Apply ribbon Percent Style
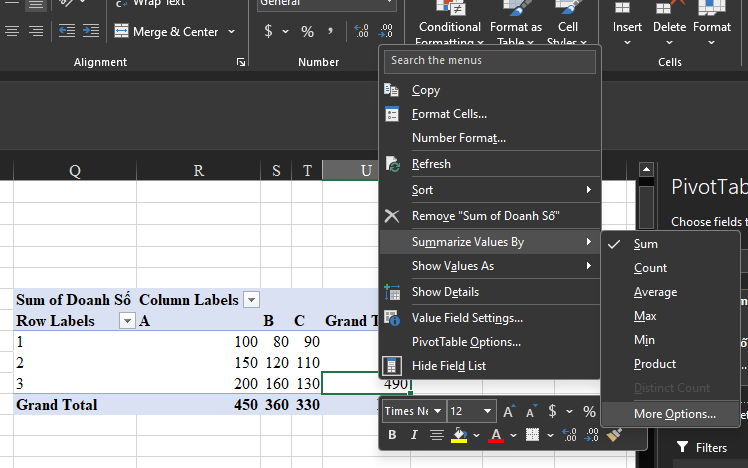 coord(307,31)
